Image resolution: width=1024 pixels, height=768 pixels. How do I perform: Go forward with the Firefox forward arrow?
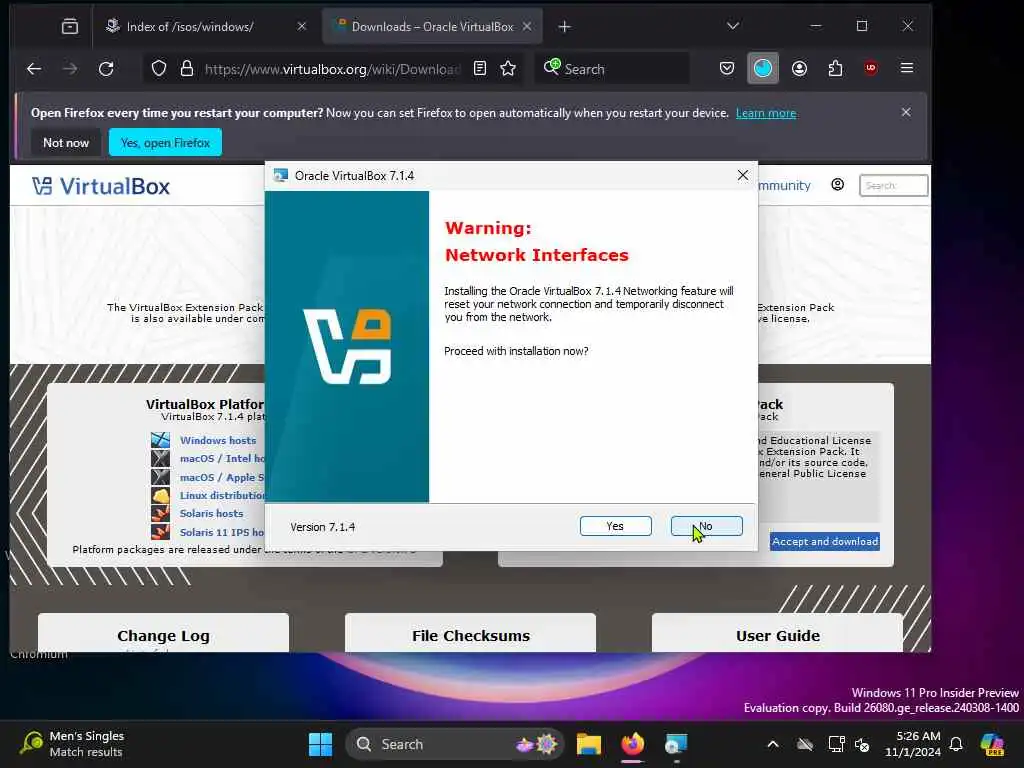(x=70, y=69)
